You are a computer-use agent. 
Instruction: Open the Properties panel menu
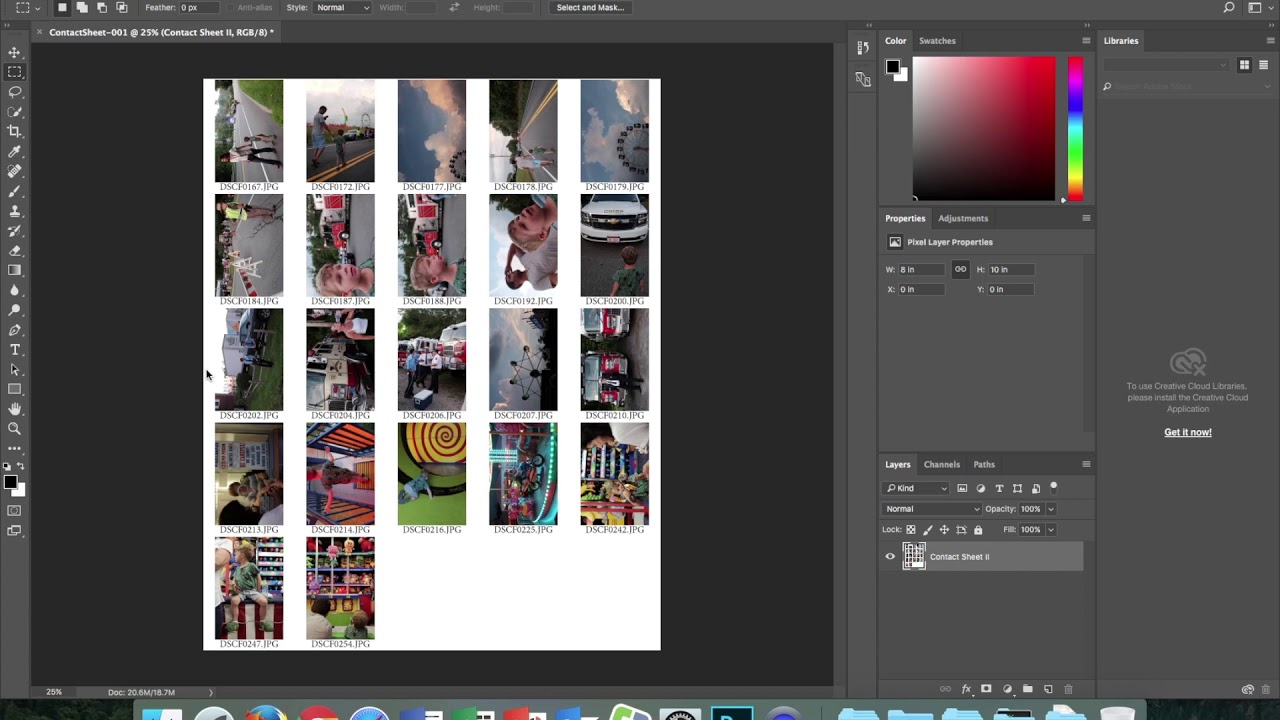coord(1086,218)
